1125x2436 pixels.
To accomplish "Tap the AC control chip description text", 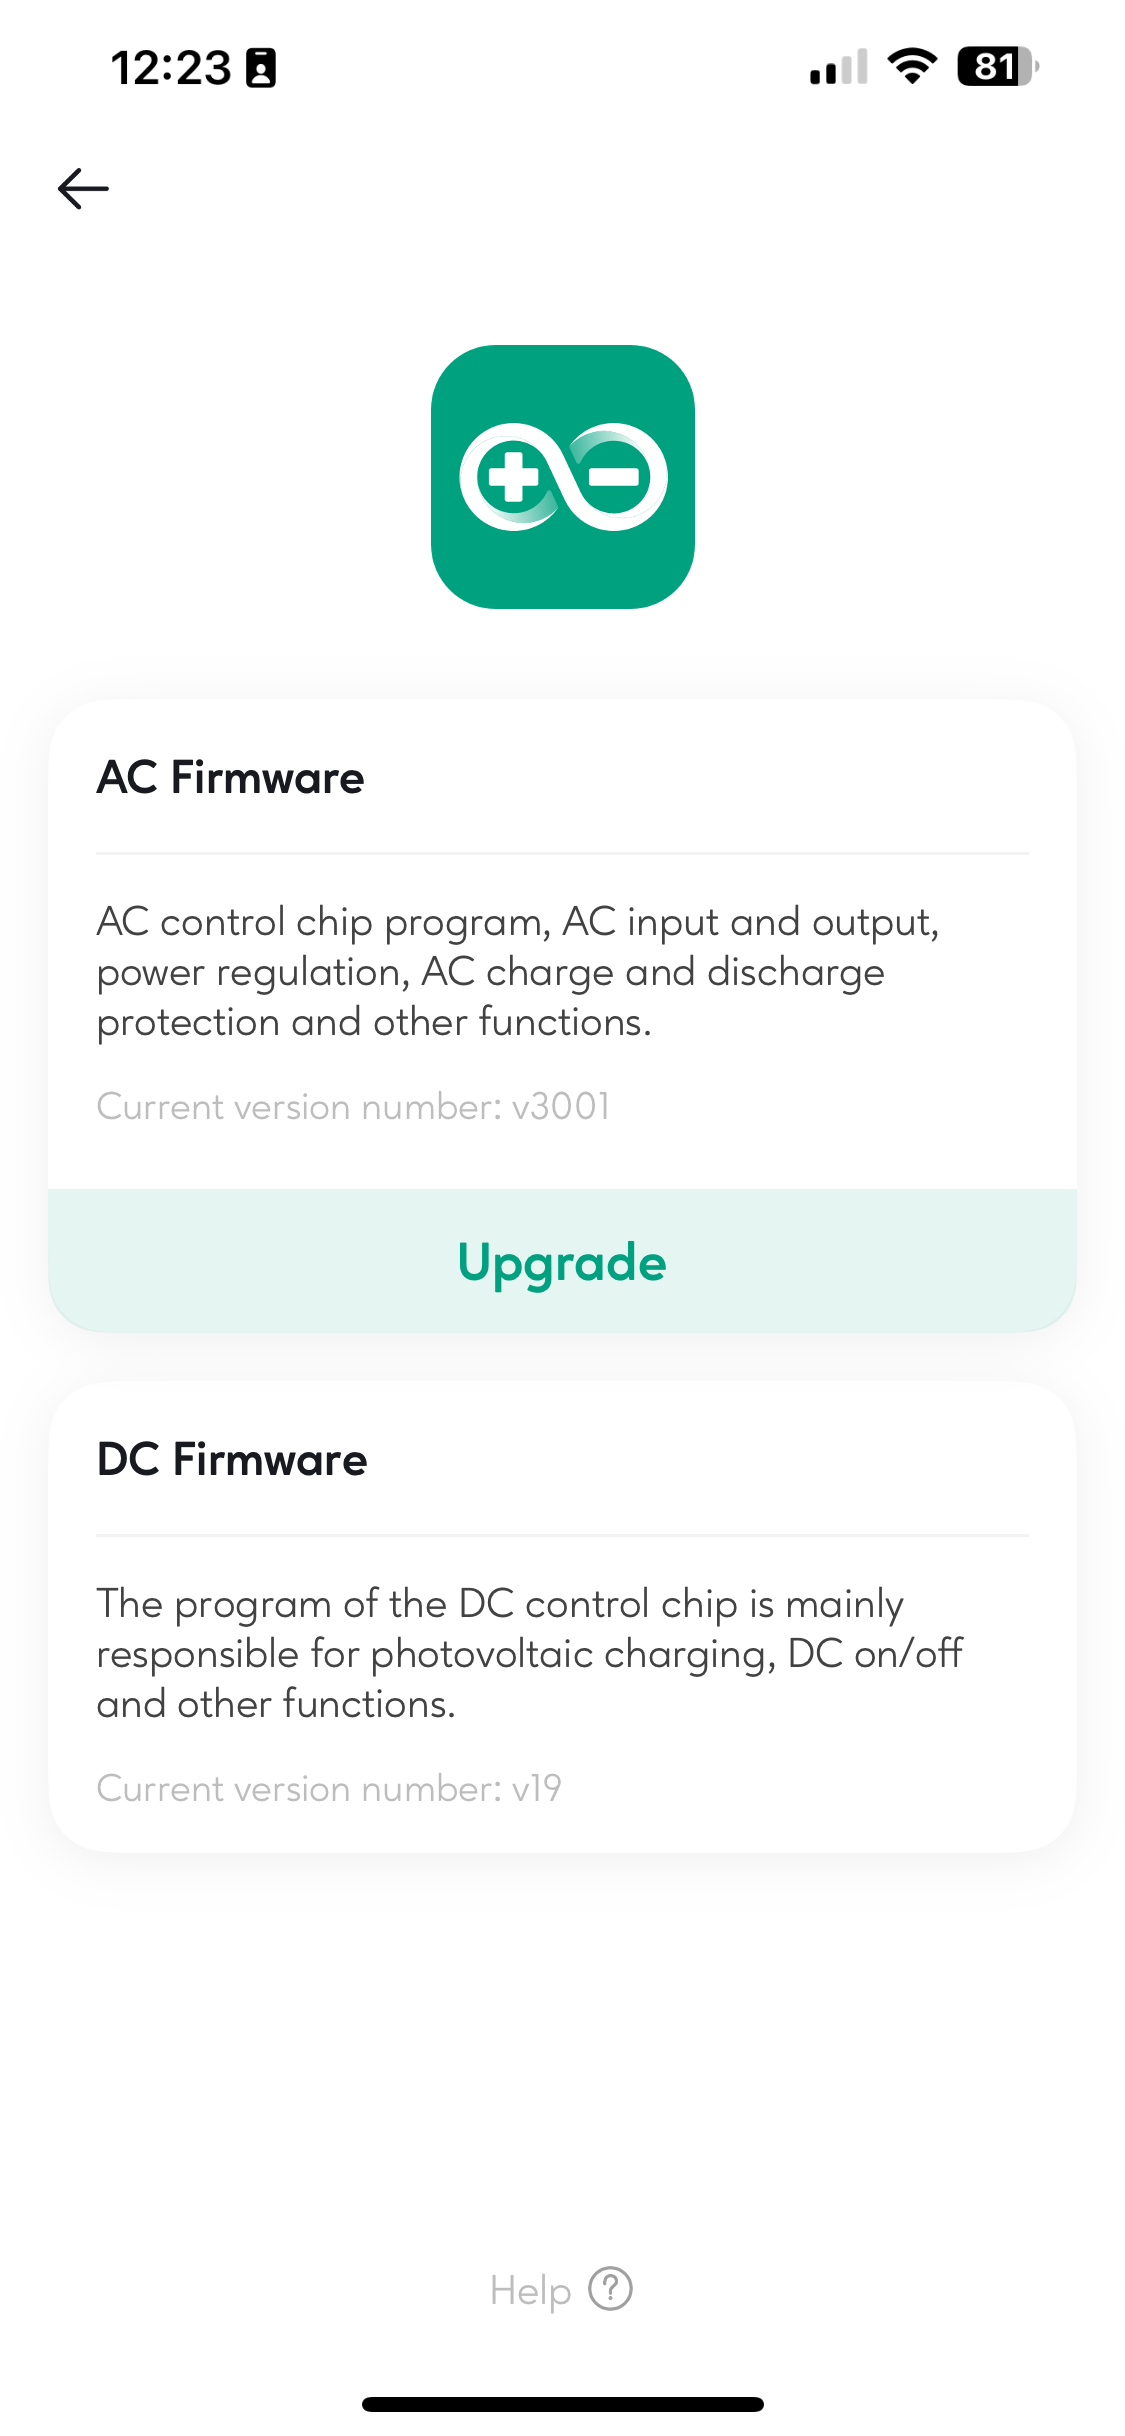I will tap(518, 972).
